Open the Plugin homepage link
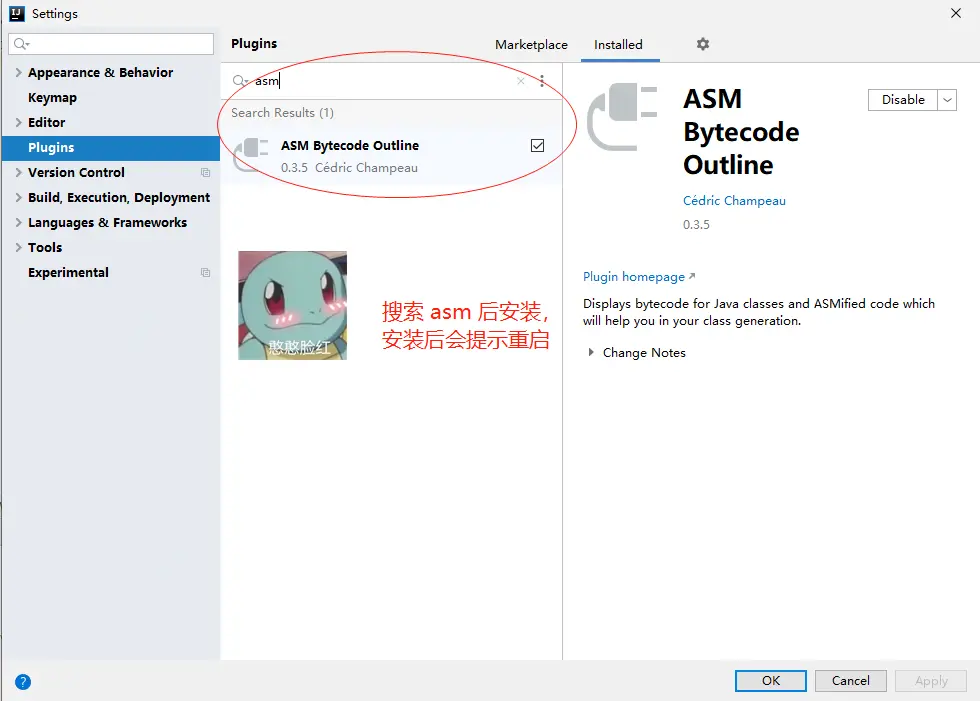The image size is (980, 701). [634, 276]
